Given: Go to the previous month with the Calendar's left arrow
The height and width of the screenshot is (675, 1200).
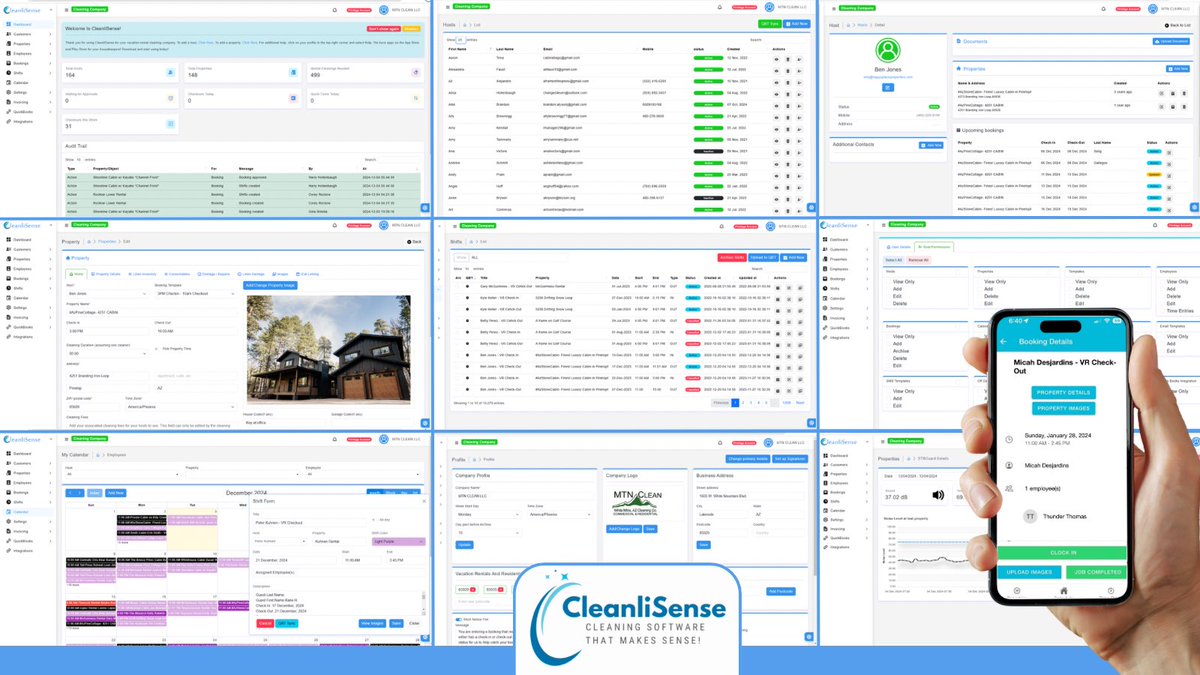Looking at the screenshot, I should pyautogui.click(x=70, y=493).
